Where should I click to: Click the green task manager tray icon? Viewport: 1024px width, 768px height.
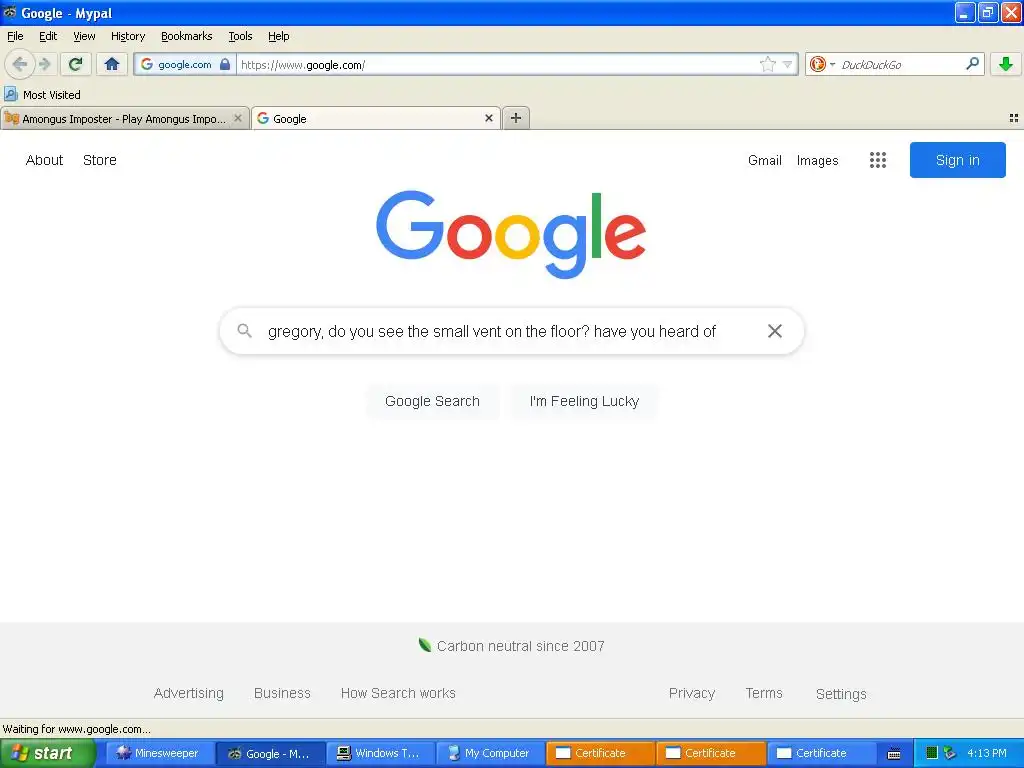point(931,753)
